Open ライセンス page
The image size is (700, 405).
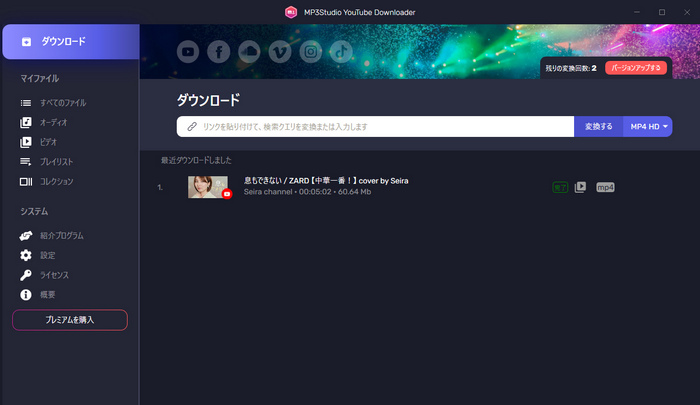pos(54,275)
